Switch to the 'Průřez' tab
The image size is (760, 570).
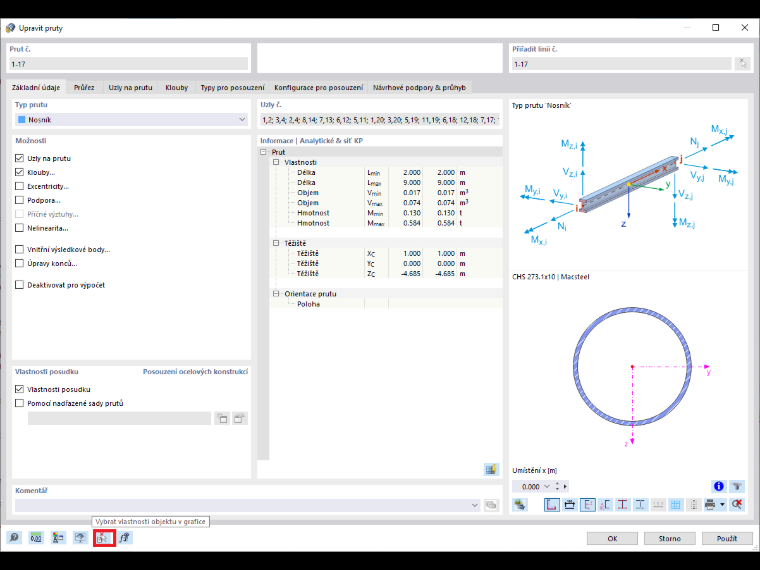(84, 87)
